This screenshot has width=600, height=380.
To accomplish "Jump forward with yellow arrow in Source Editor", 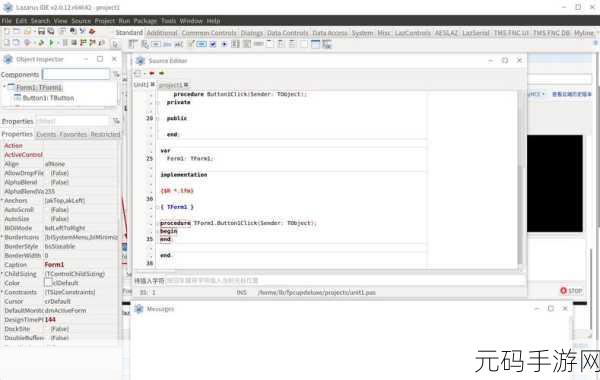I will [x=161, y=73].
